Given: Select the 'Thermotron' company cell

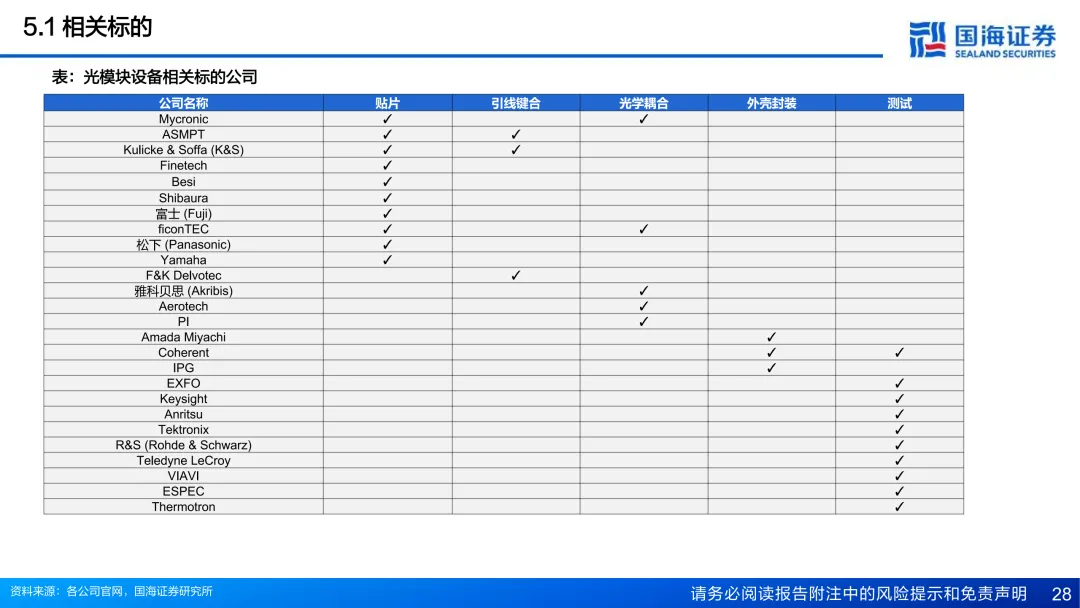Looking at the screenshot, I should (183, 507).
